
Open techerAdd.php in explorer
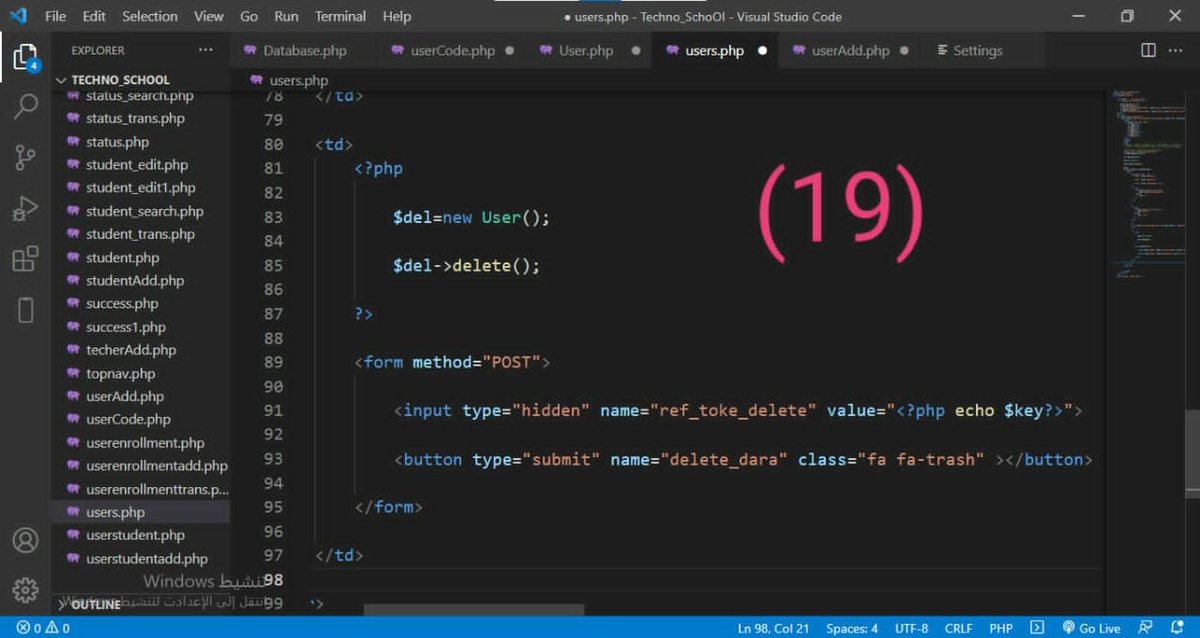click(131, 350)
